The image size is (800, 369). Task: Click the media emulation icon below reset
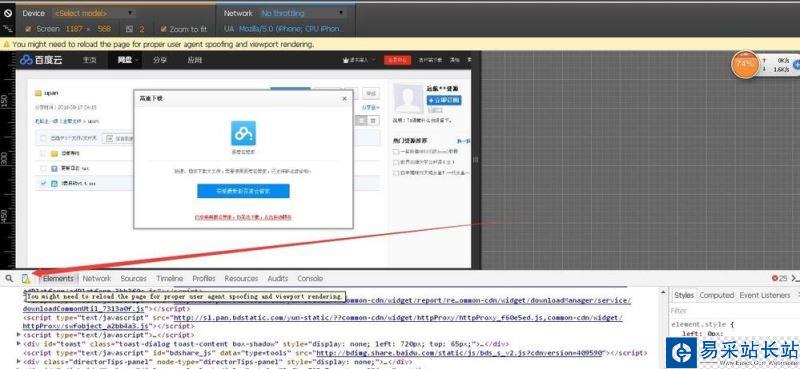click(x=8, y=29)
